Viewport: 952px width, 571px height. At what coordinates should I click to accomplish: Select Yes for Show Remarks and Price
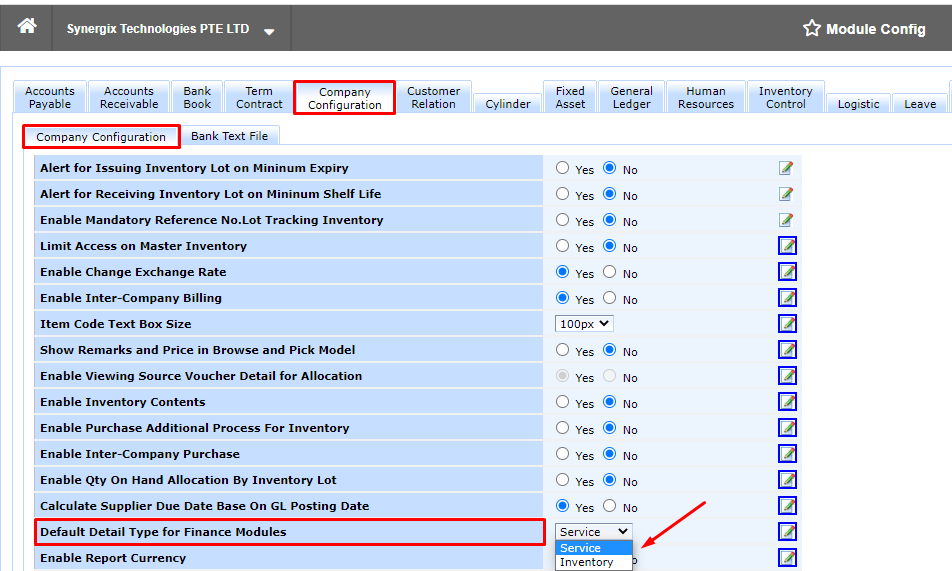point(562,350)
